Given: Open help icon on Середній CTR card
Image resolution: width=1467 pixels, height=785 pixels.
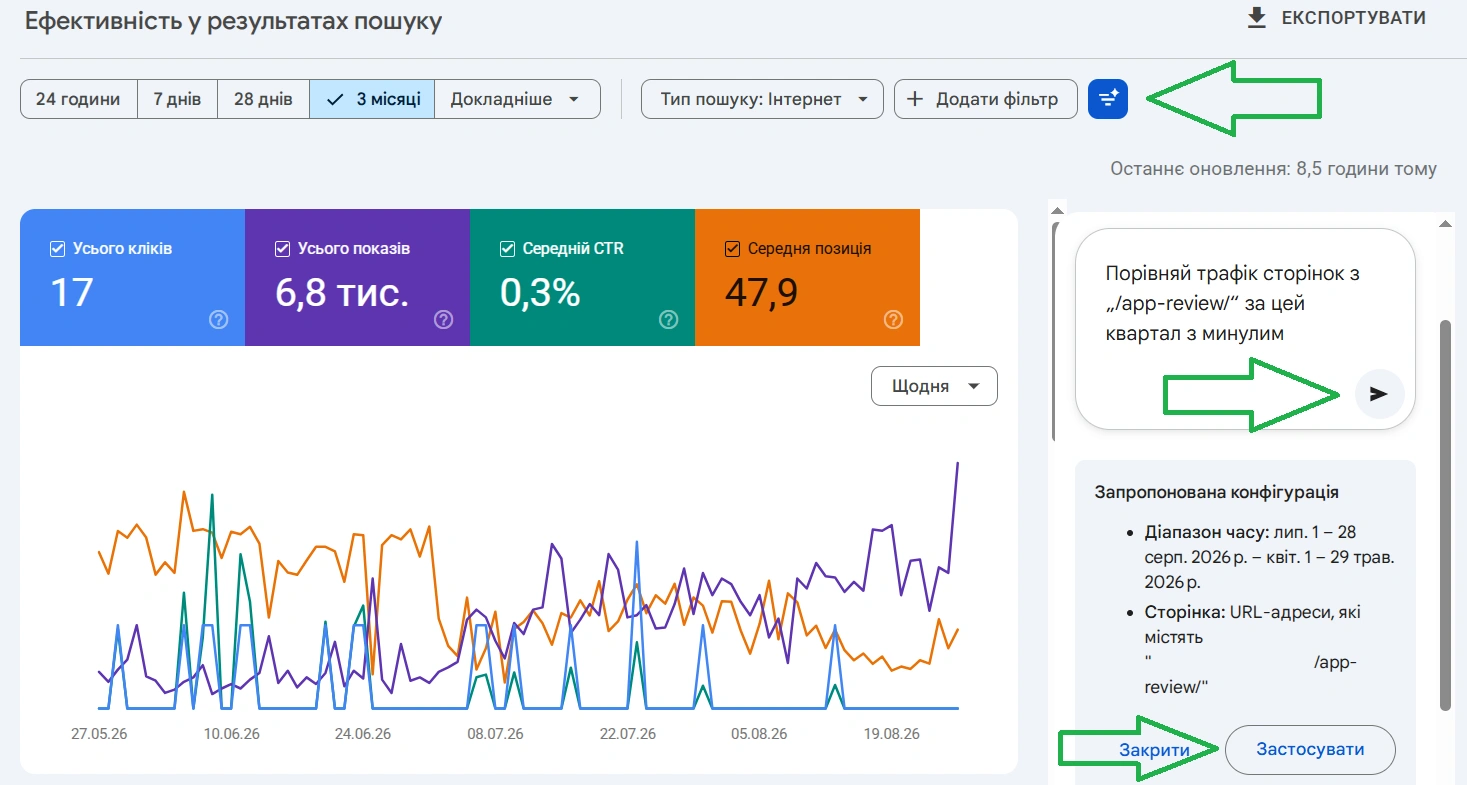Looking at the screenshot, I should click(669, 320).
